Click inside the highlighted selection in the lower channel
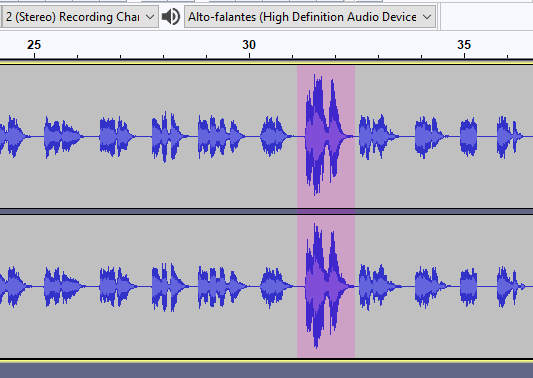Screen dimensions: 533x378 coord(326,287)
